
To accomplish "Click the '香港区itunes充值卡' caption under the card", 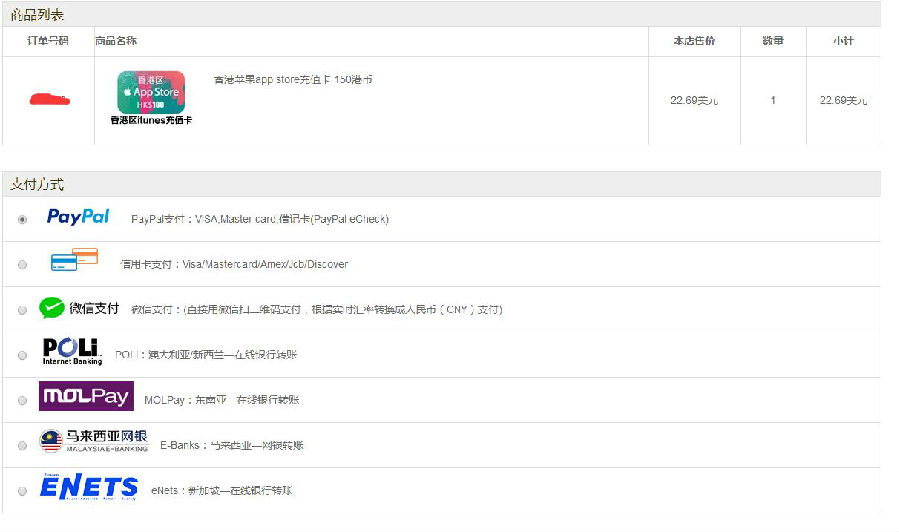I will [x=151, y=120].
